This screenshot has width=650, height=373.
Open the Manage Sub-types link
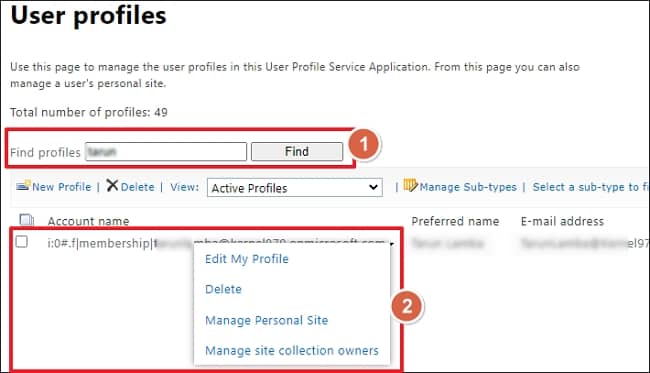click(468, 187)
